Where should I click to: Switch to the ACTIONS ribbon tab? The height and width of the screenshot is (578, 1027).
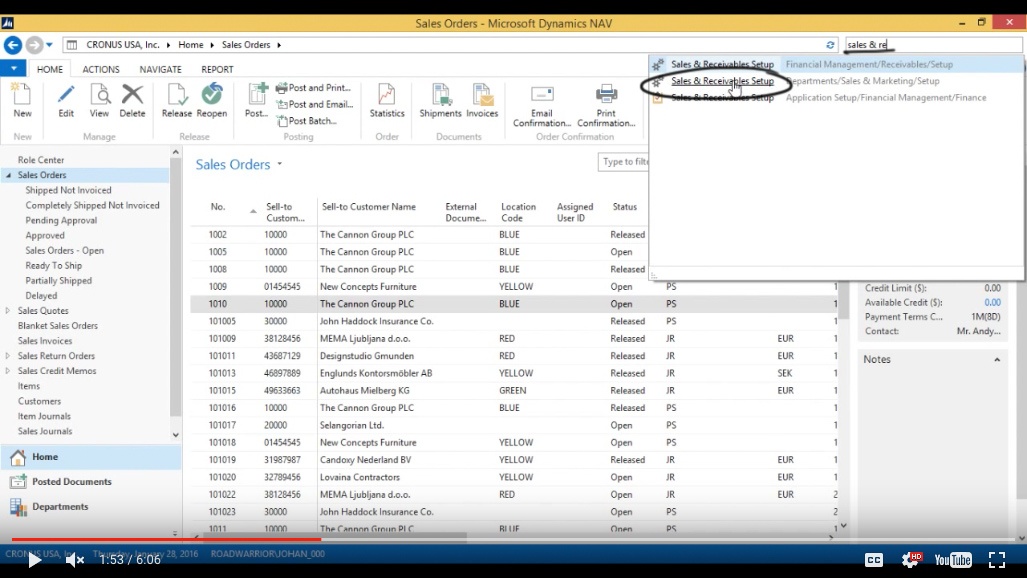pos(100,68)
